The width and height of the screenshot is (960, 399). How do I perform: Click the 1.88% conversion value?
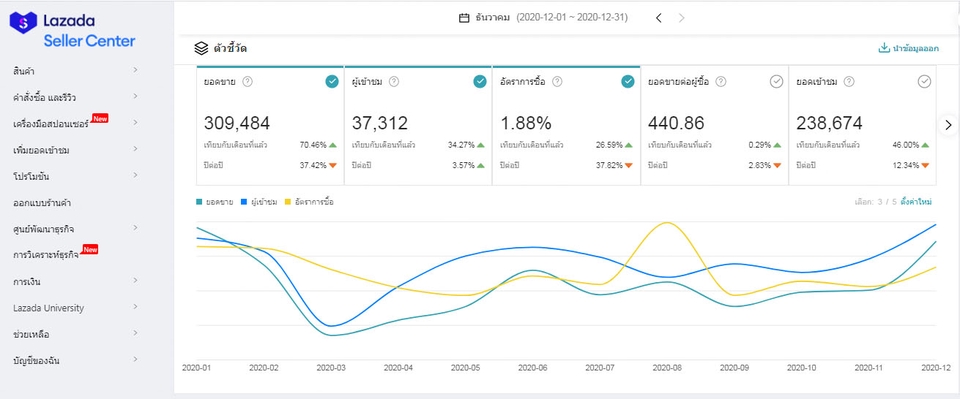coord(525,123)
